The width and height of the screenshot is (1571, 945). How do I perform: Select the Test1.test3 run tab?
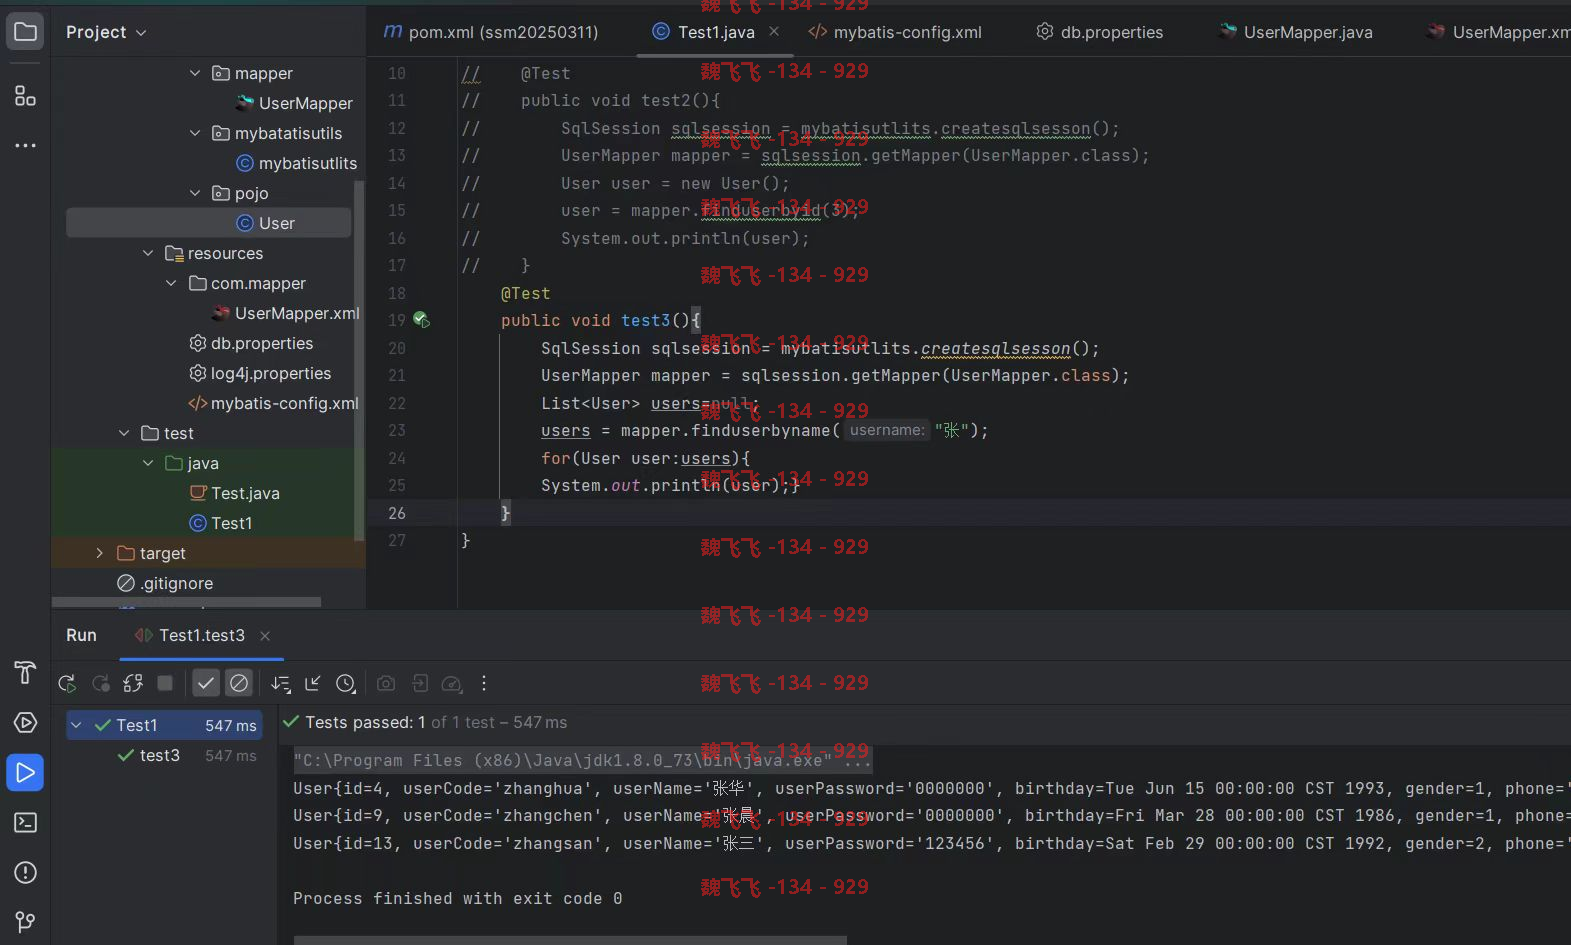pyautogui.click(x=190, y=636)
